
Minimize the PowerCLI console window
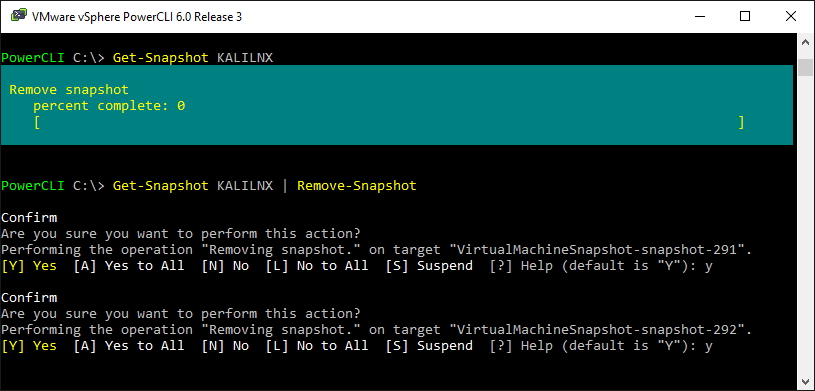pyautogui.click(x=699, y=17)
